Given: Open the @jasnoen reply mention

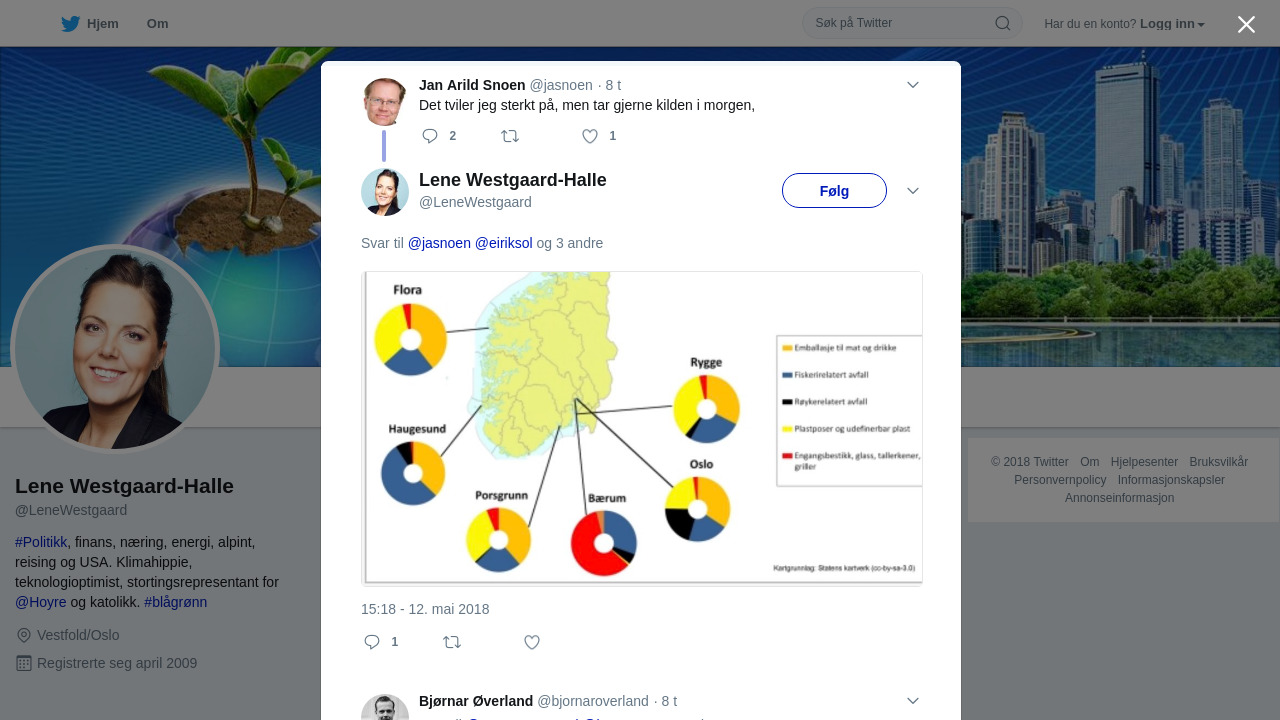Looking at the screenshot, I should tap(439, 243).
